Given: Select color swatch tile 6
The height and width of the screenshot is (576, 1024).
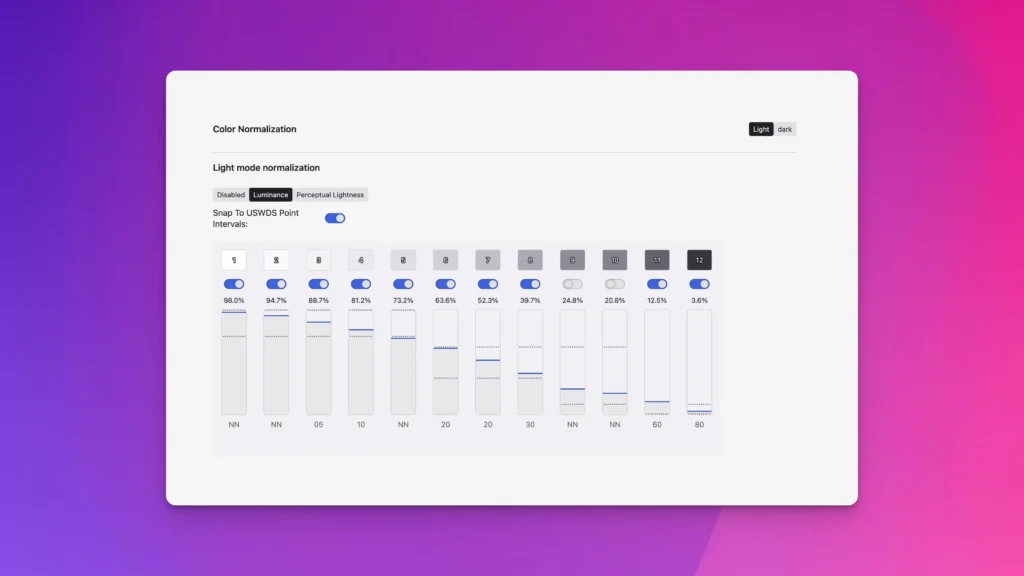Looking at the screenshot, I should click(445, 259).
